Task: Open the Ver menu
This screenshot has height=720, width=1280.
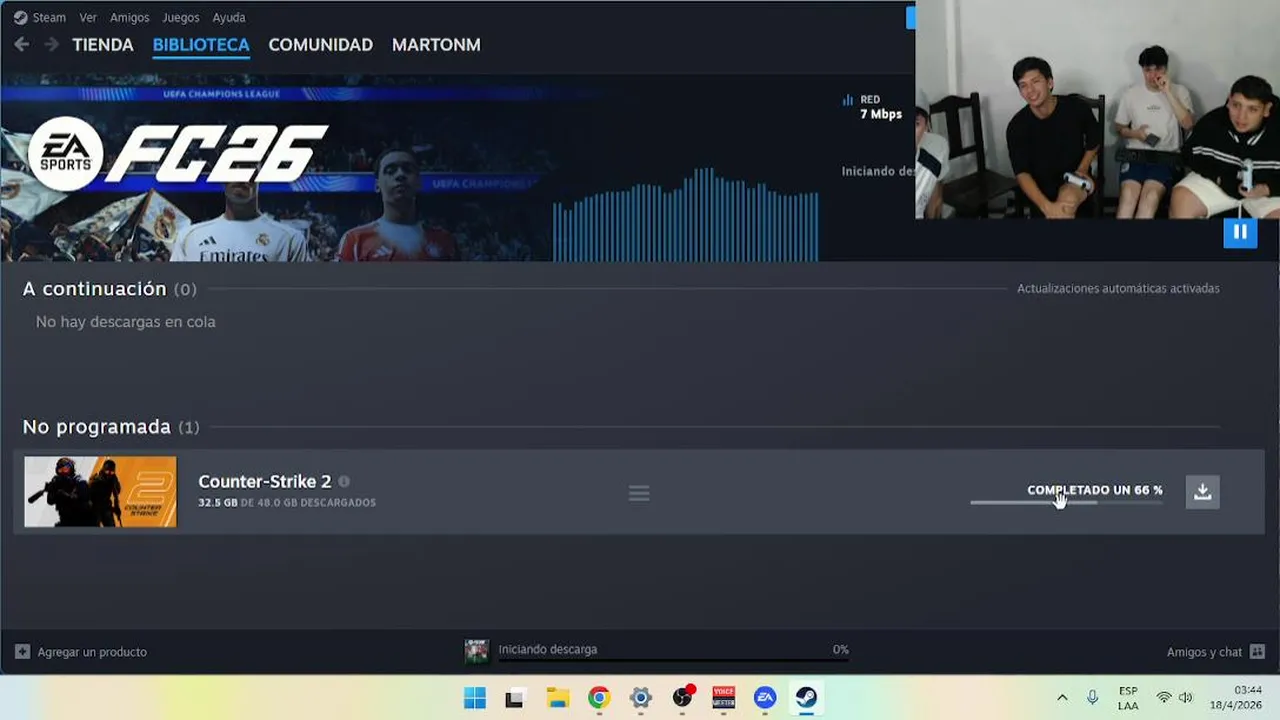Action: (x=88, y=17)
